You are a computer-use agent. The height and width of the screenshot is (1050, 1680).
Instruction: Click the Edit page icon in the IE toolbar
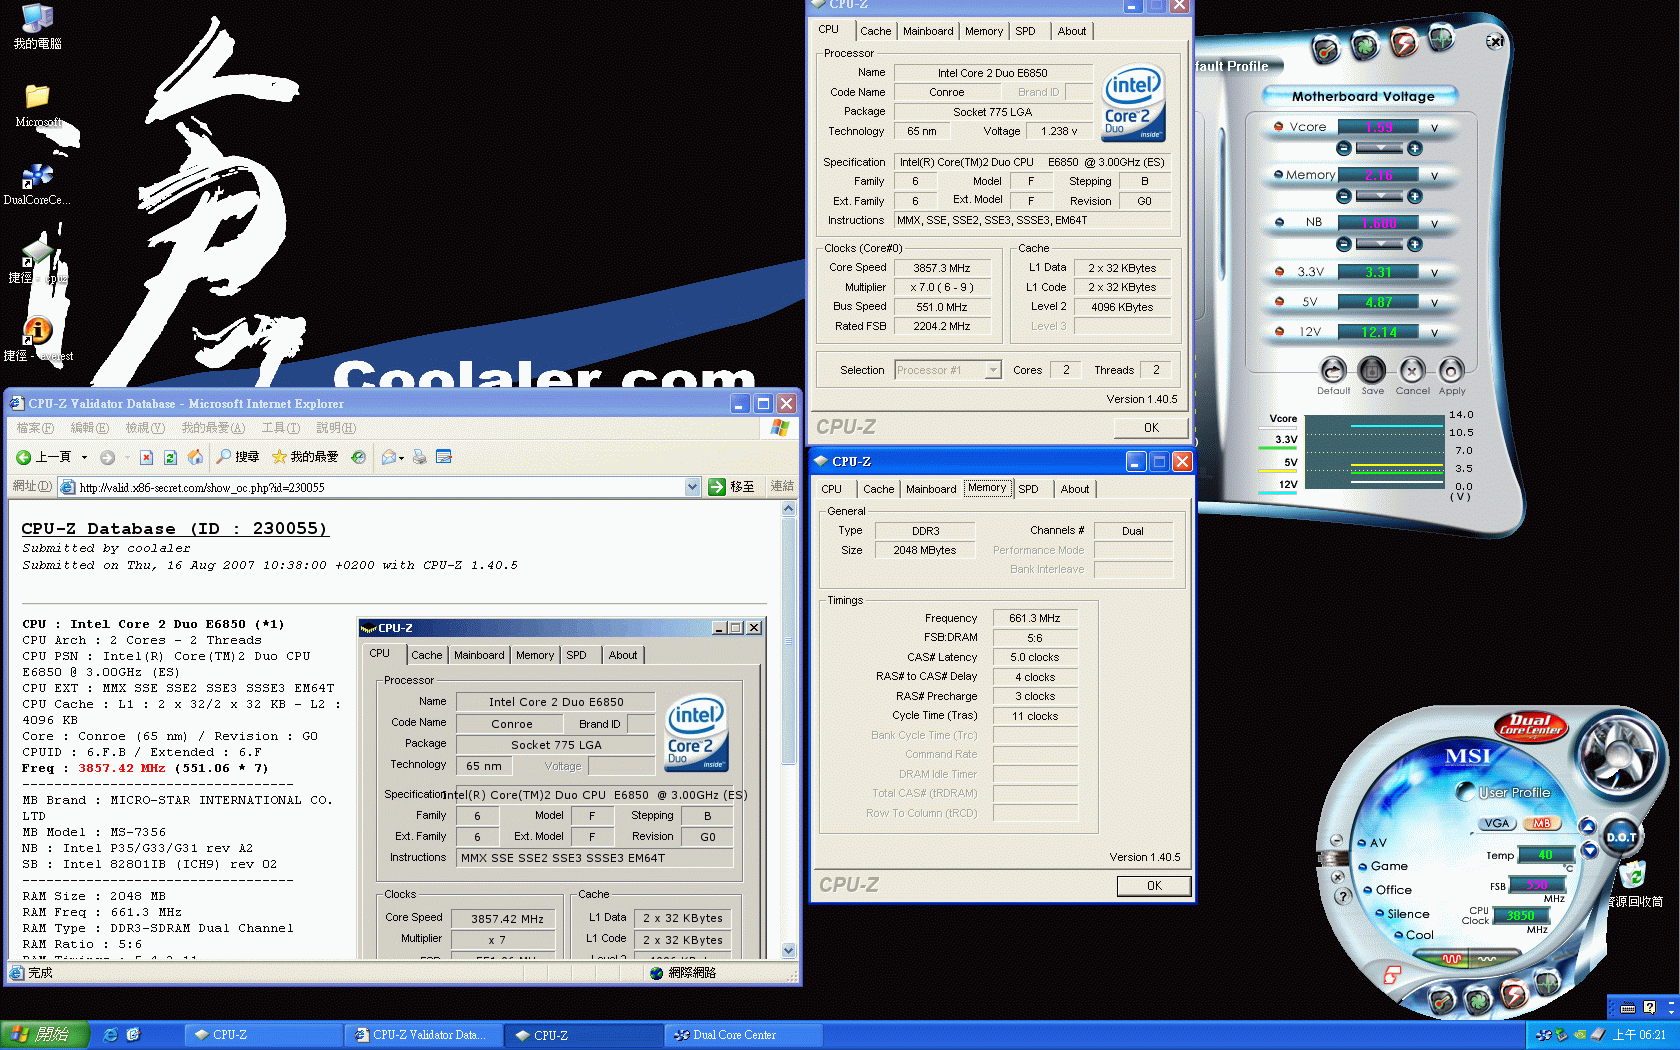444,457
